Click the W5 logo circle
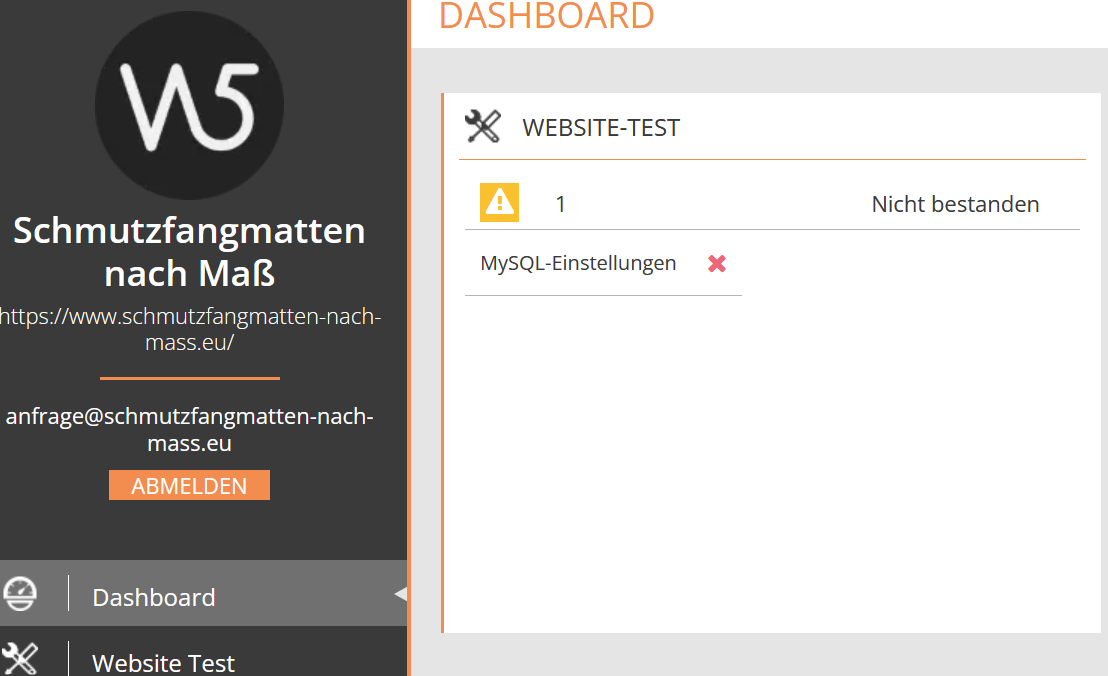Image resolution: width=1108 pixels, height=676 pixels. click(x=189, y=104)
